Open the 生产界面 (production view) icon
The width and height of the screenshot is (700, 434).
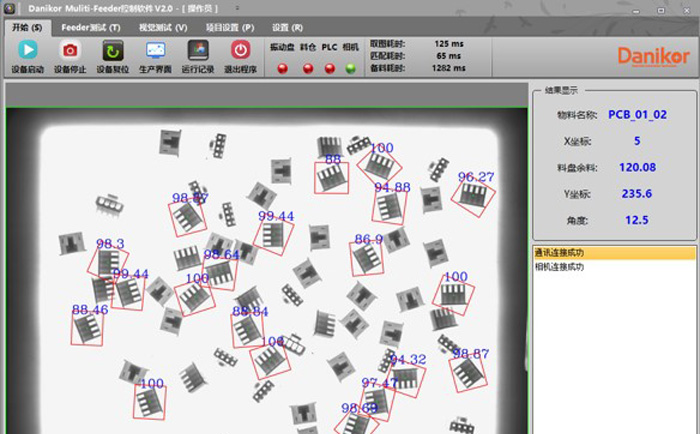[156, 50]
